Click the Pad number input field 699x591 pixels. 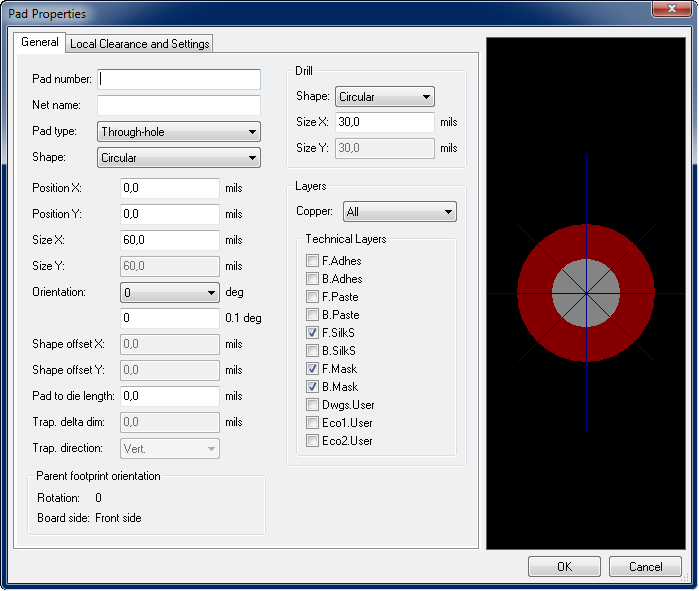179,79
